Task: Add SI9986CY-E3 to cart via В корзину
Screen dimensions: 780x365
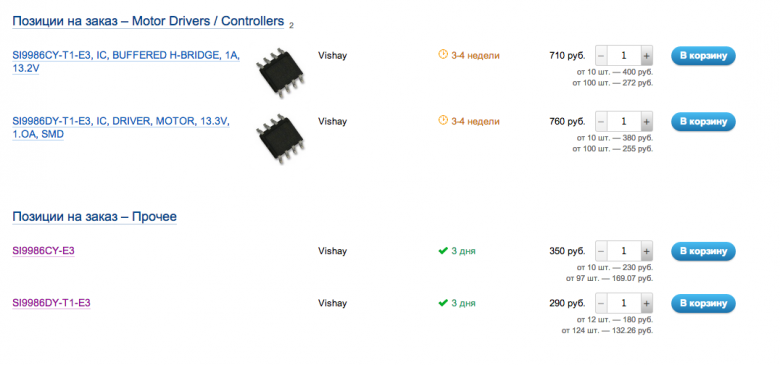Action: [x=703, y=251]
